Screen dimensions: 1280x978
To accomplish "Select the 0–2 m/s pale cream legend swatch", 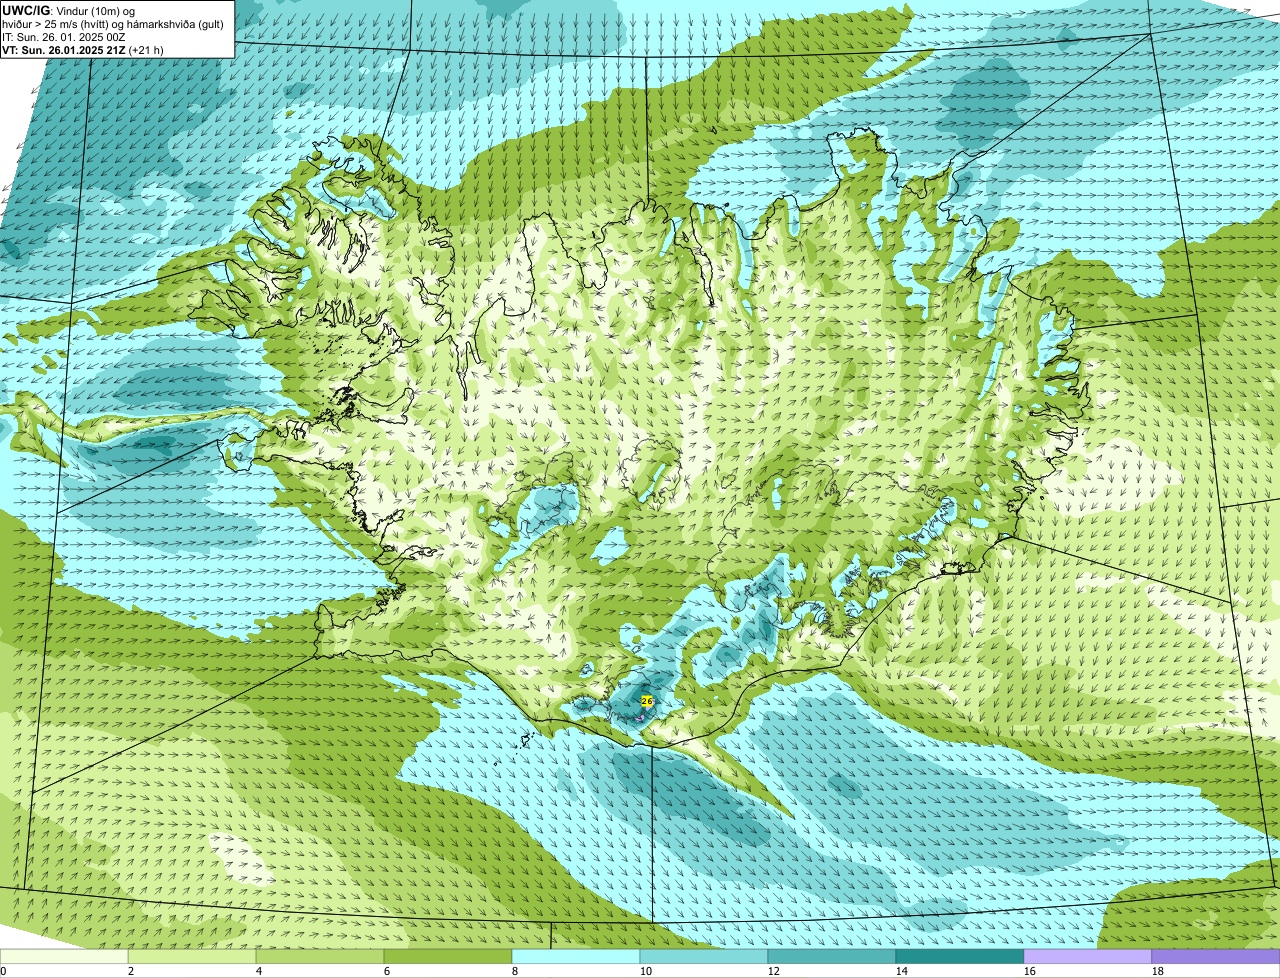I will pyautogui.click(x=64, y=957).
